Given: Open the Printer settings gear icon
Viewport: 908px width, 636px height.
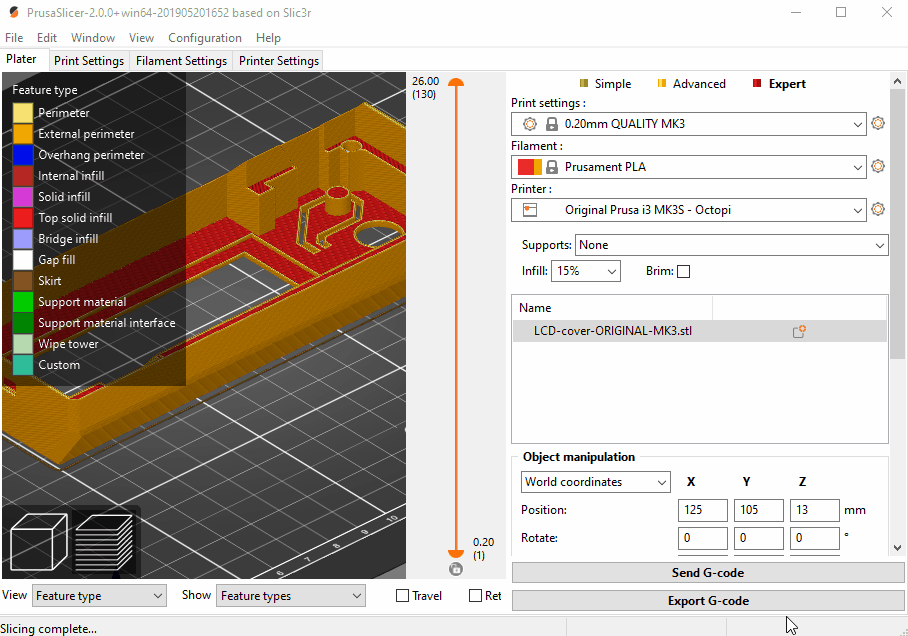Looking at the screenshot, I should [878, 209].
